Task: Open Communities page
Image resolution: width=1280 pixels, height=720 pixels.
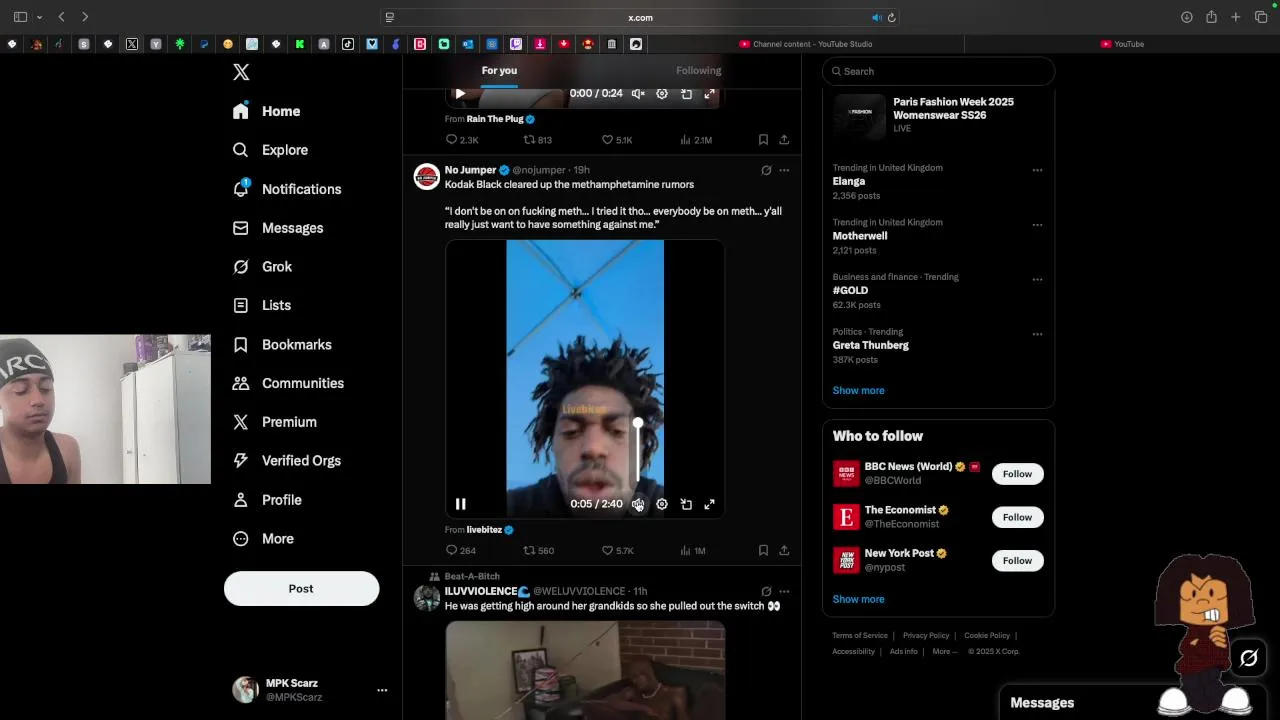Action: tap(287, 383)
